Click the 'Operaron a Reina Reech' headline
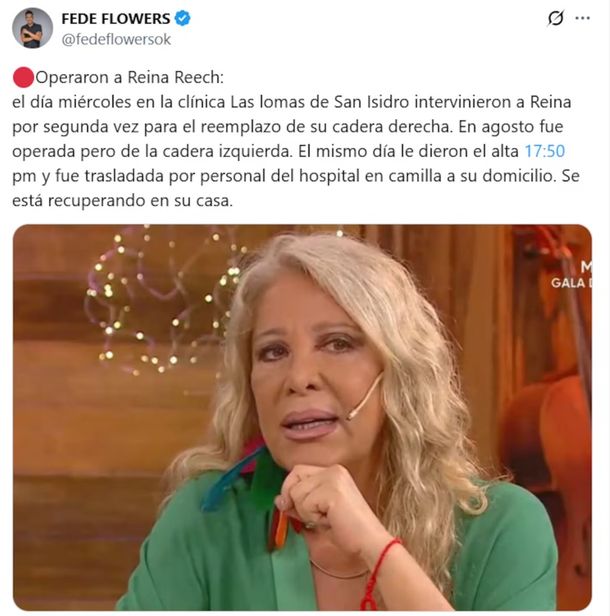This screenshot has height=616, width=610. point(129,77)
